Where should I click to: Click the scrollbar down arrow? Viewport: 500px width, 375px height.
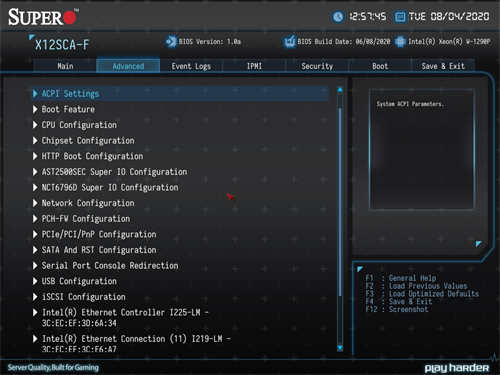pyautogui.click(x=340, y=348)
